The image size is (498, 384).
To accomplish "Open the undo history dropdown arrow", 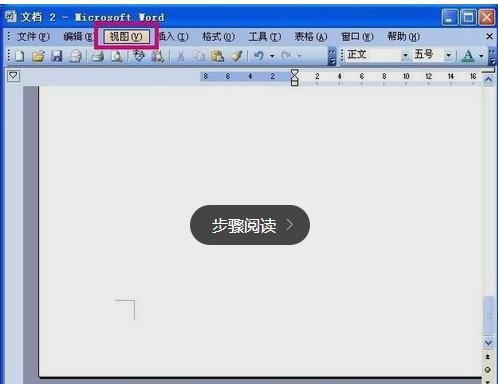I will tap(272, 56).
